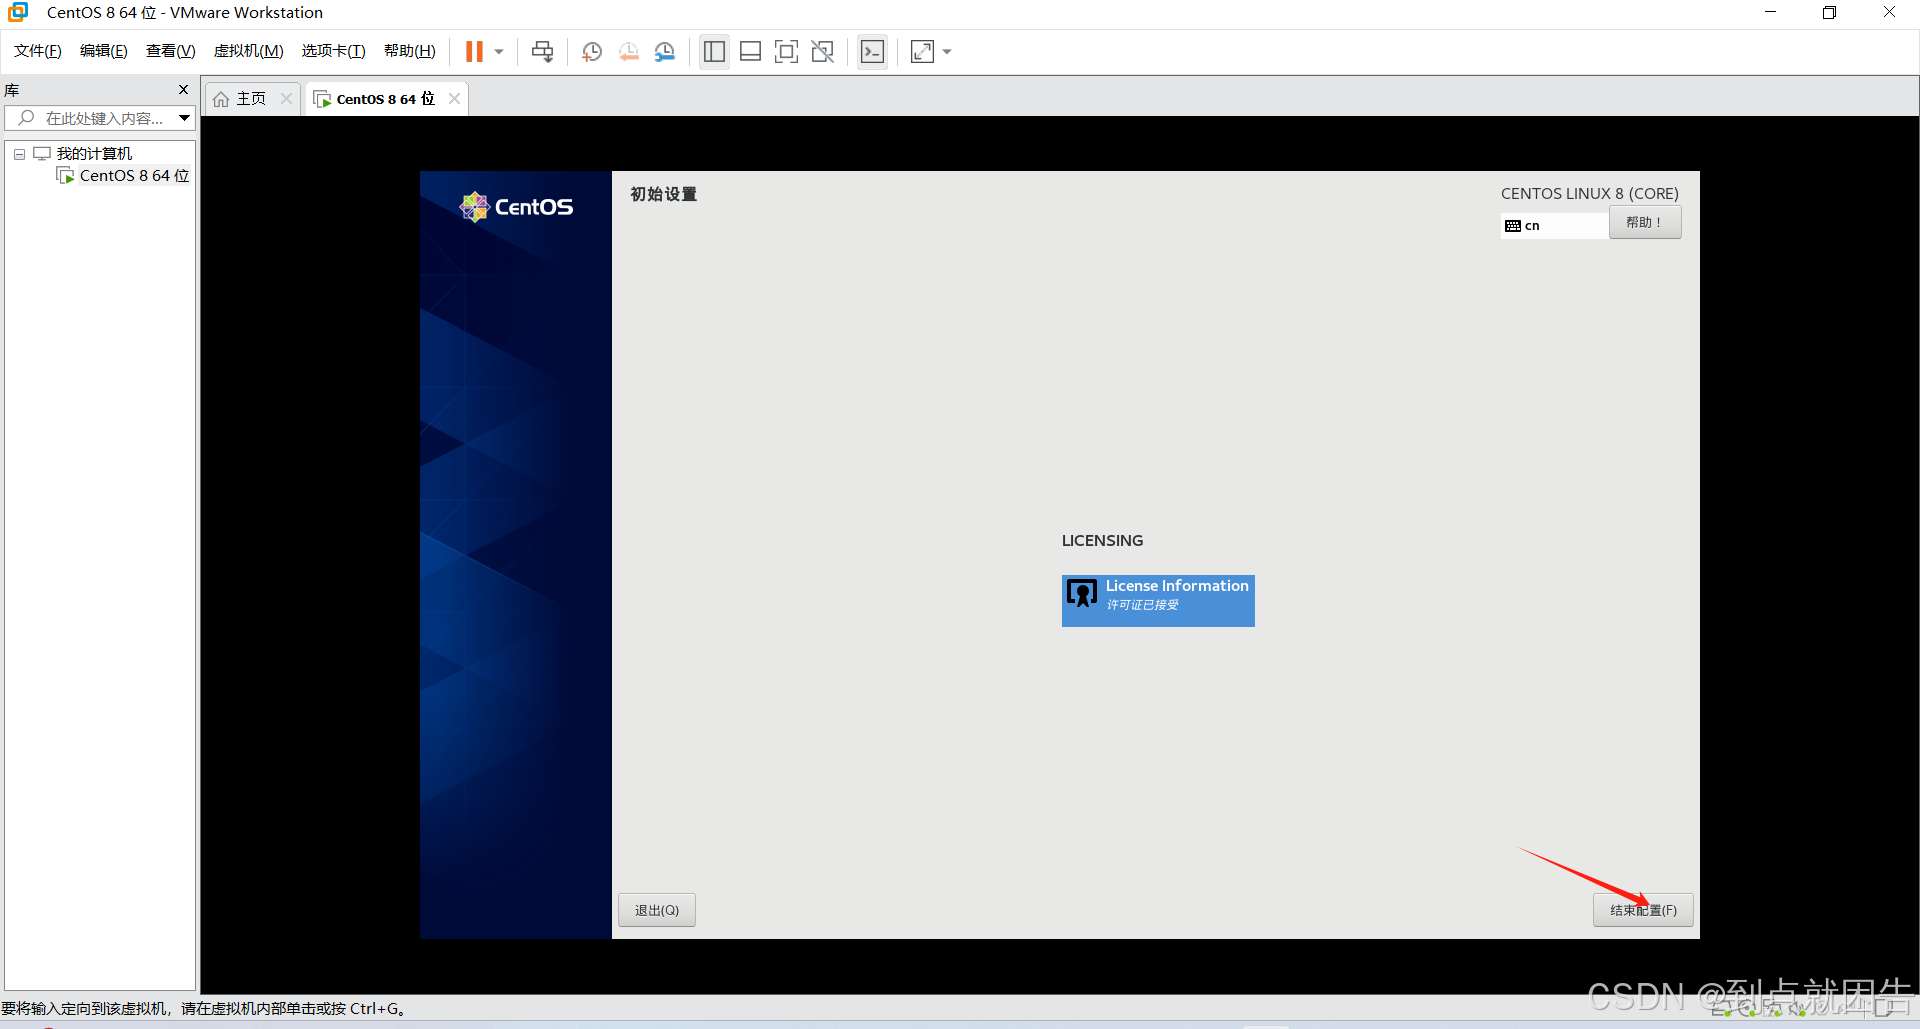Close the 库 library panel
Viewport: 1920px width, 1029px height.
[183, 90]
